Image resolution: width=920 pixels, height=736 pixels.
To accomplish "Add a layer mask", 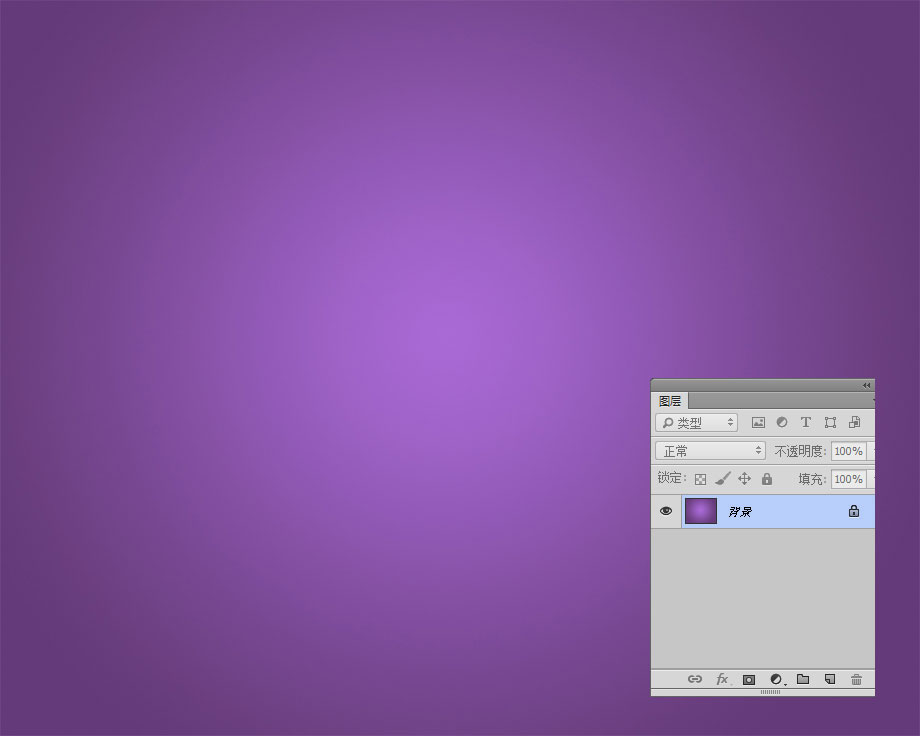I will coord(749,680).
